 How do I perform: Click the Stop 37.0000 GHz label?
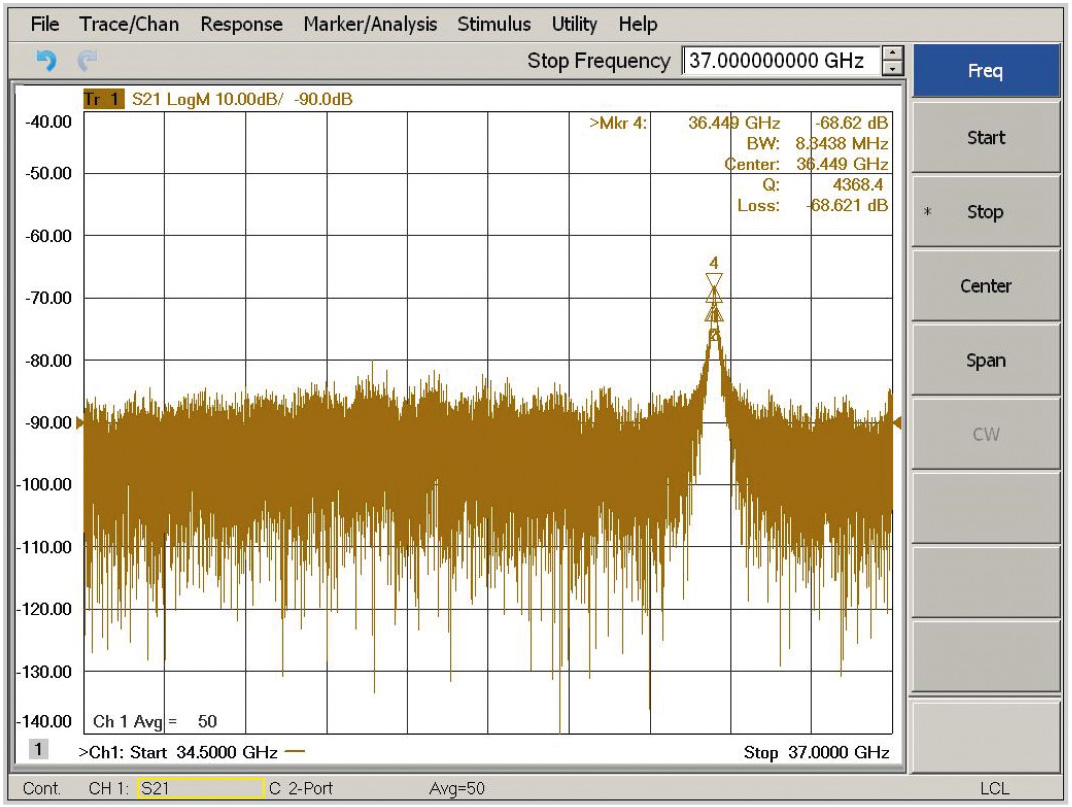click(x=816, y=752)
